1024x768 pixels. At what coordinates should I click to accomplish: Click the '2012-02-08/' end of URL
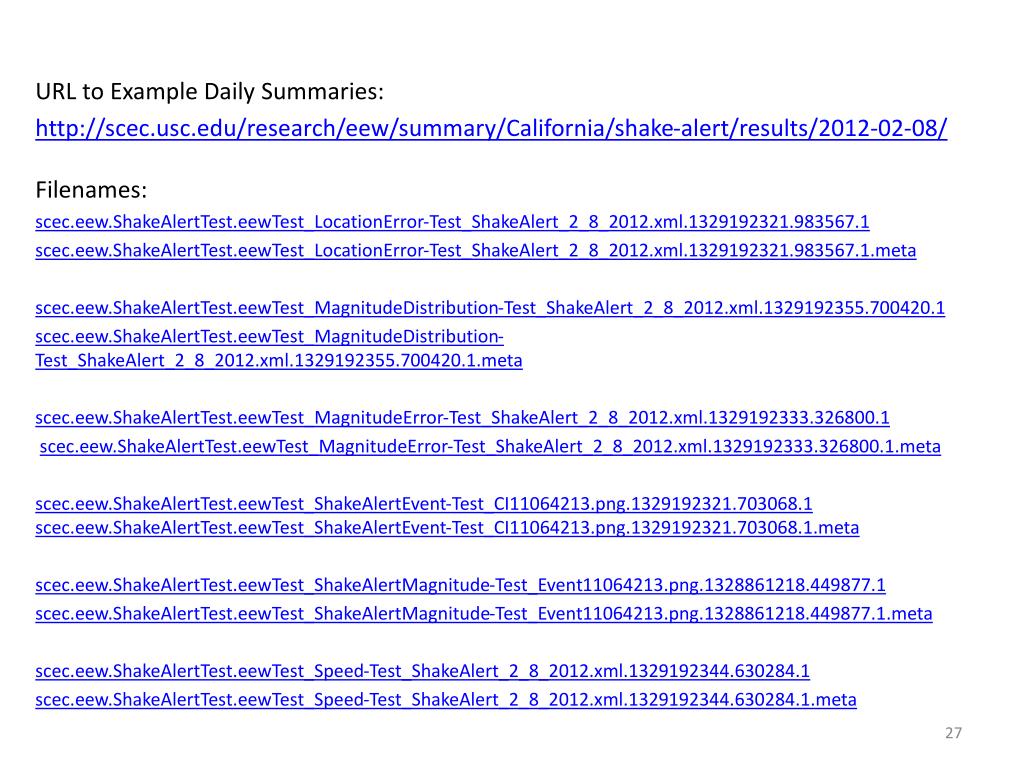[882, 129]
